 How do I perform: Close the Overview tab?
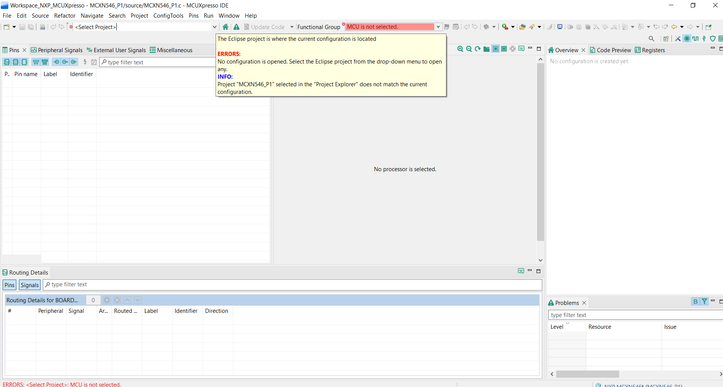[583, 50]
